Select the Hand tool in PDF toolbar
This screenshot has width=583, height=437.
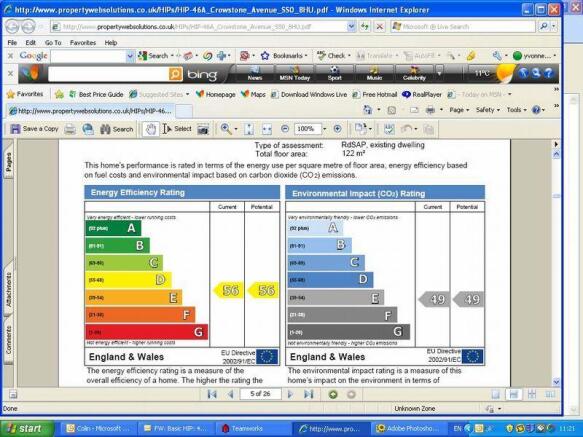[x=151, y=129]
